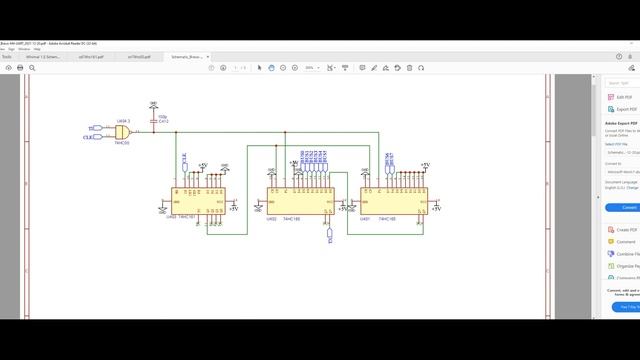Click the U401 74HC165 chip

pyautogui.click(x=394, y=201)
